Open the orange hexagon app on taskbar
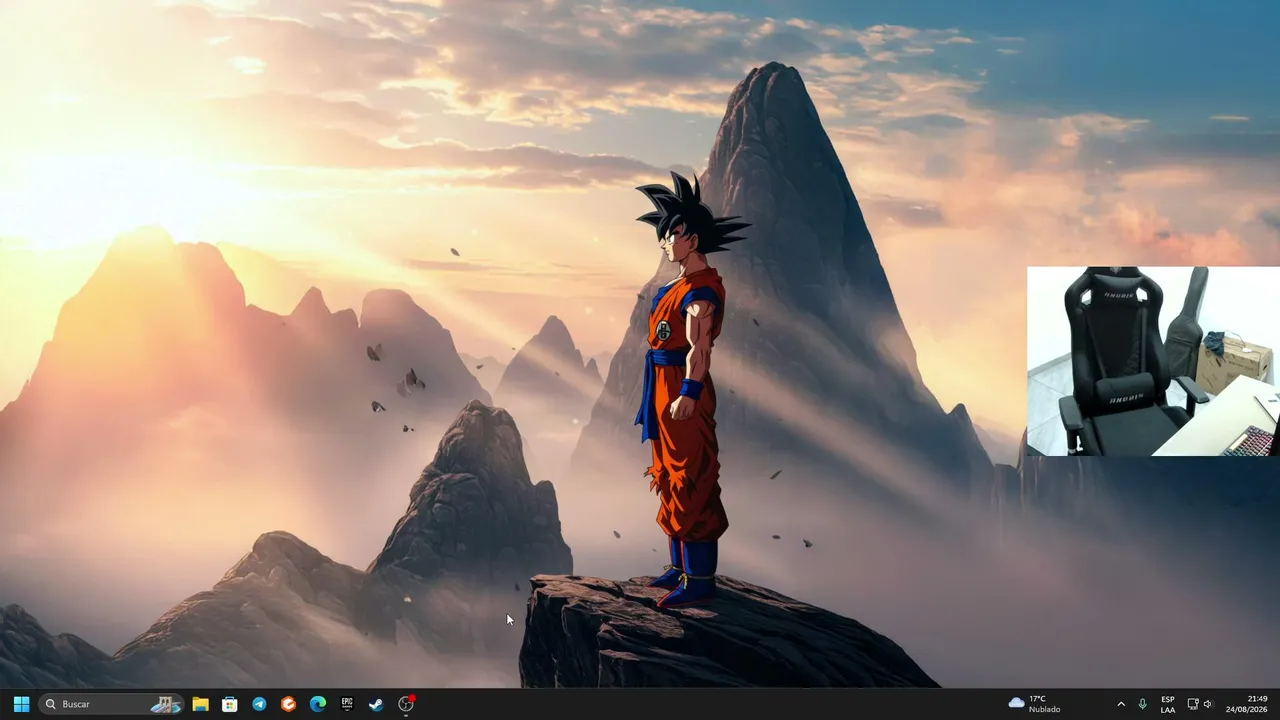The height and width of the screenshot is (720, 1280). (x=288, y=704)
